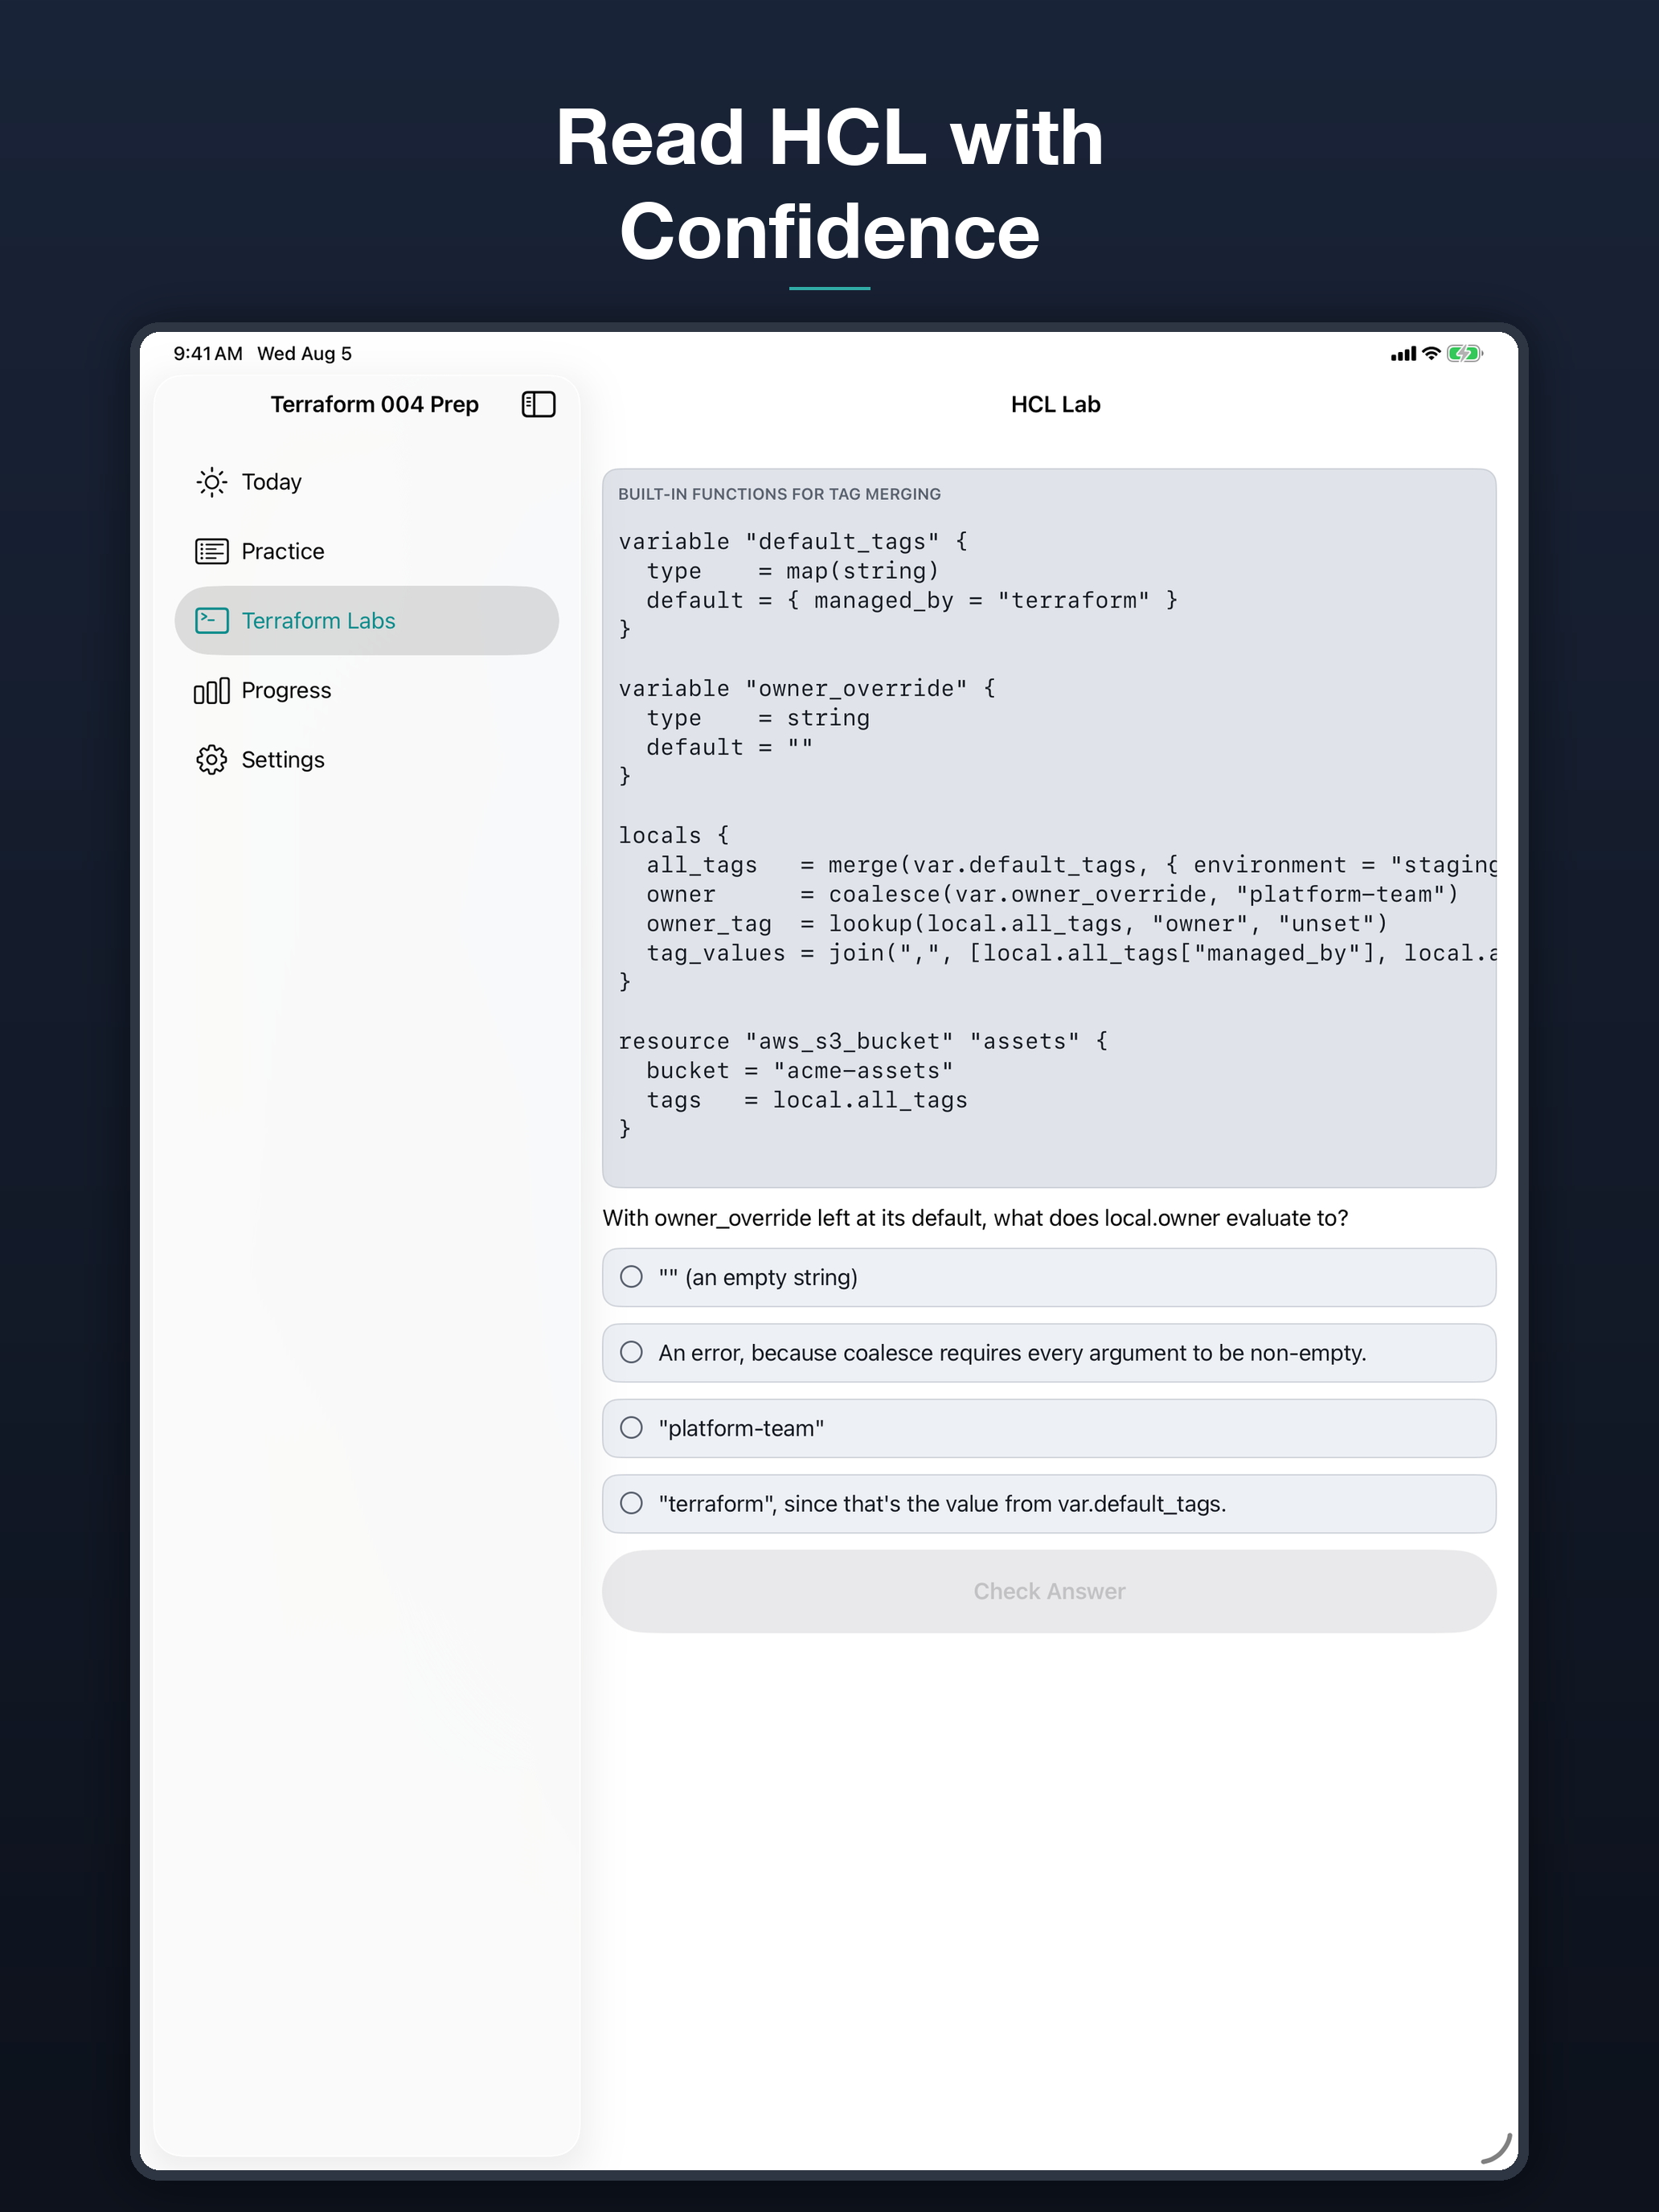Image resolution: width=1659 pixels, height=2212 pixels.
Task: Select the empty string answer option
Action: tap(1049, 1277)
